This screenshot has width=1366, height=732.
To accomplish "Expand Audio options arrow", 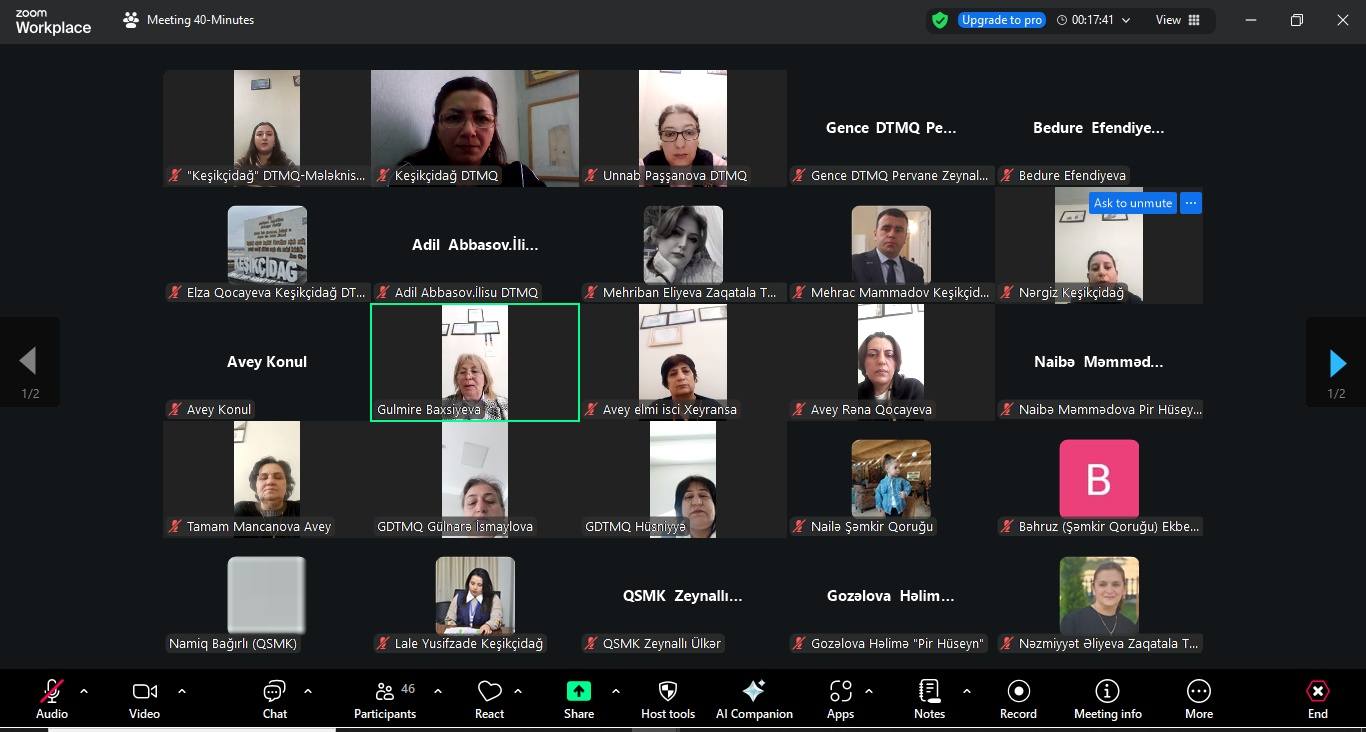I will [84, 691].
